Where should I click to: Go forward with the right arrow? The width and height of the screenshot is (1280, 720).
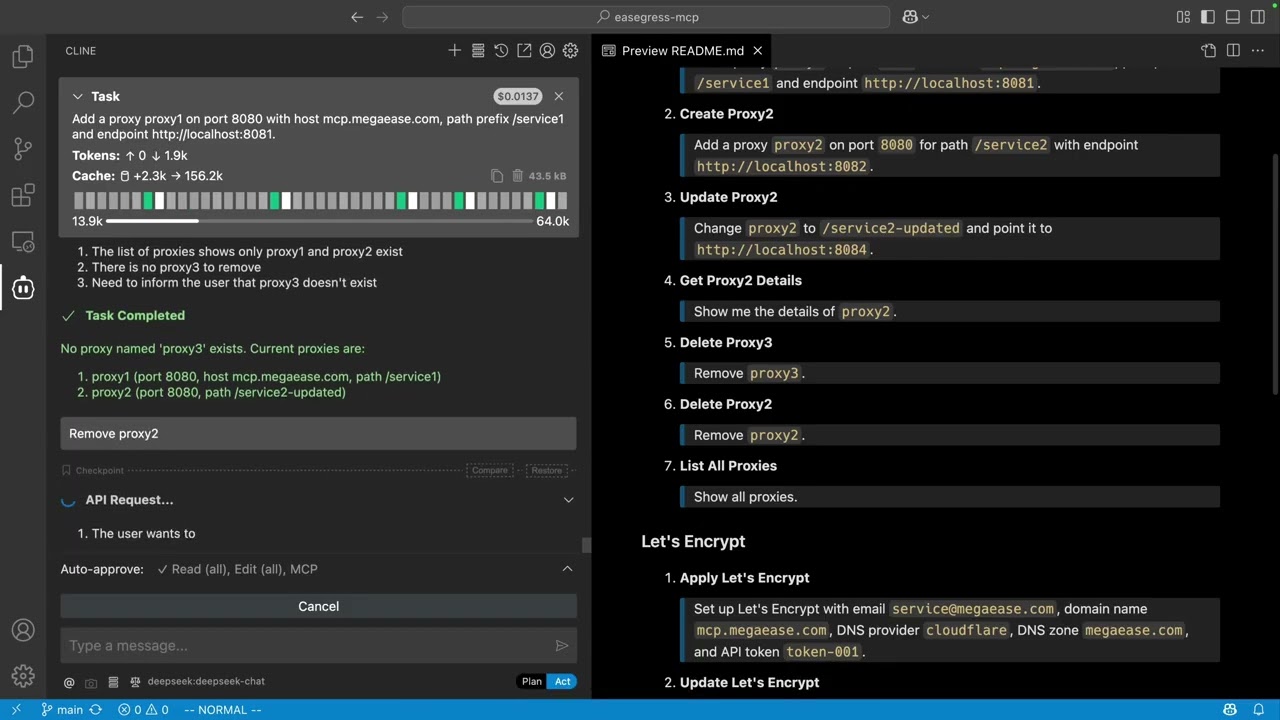pos(382,17)
